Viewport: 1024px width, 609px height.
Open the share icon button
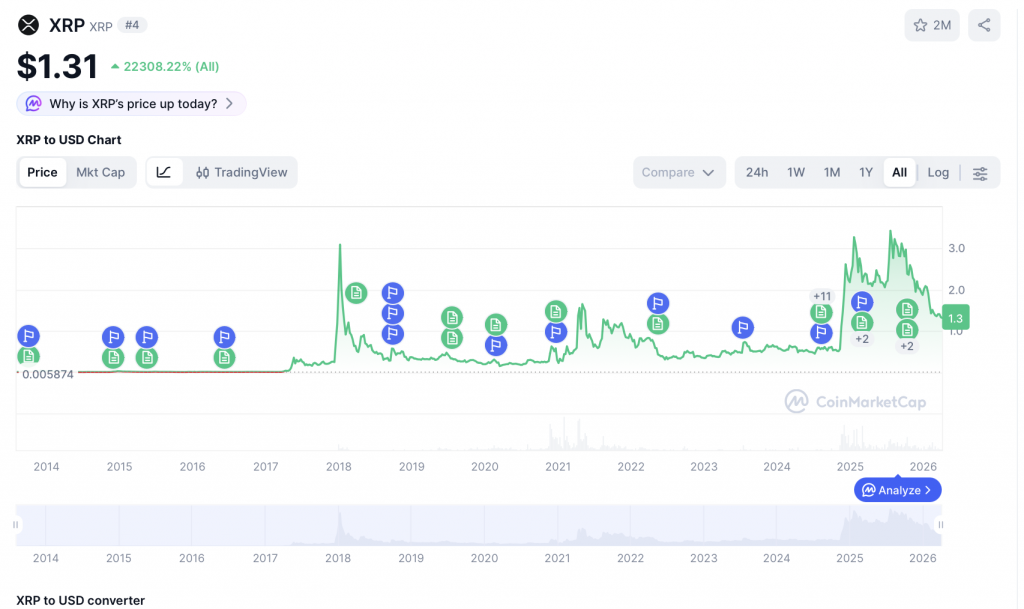[984, 25]
